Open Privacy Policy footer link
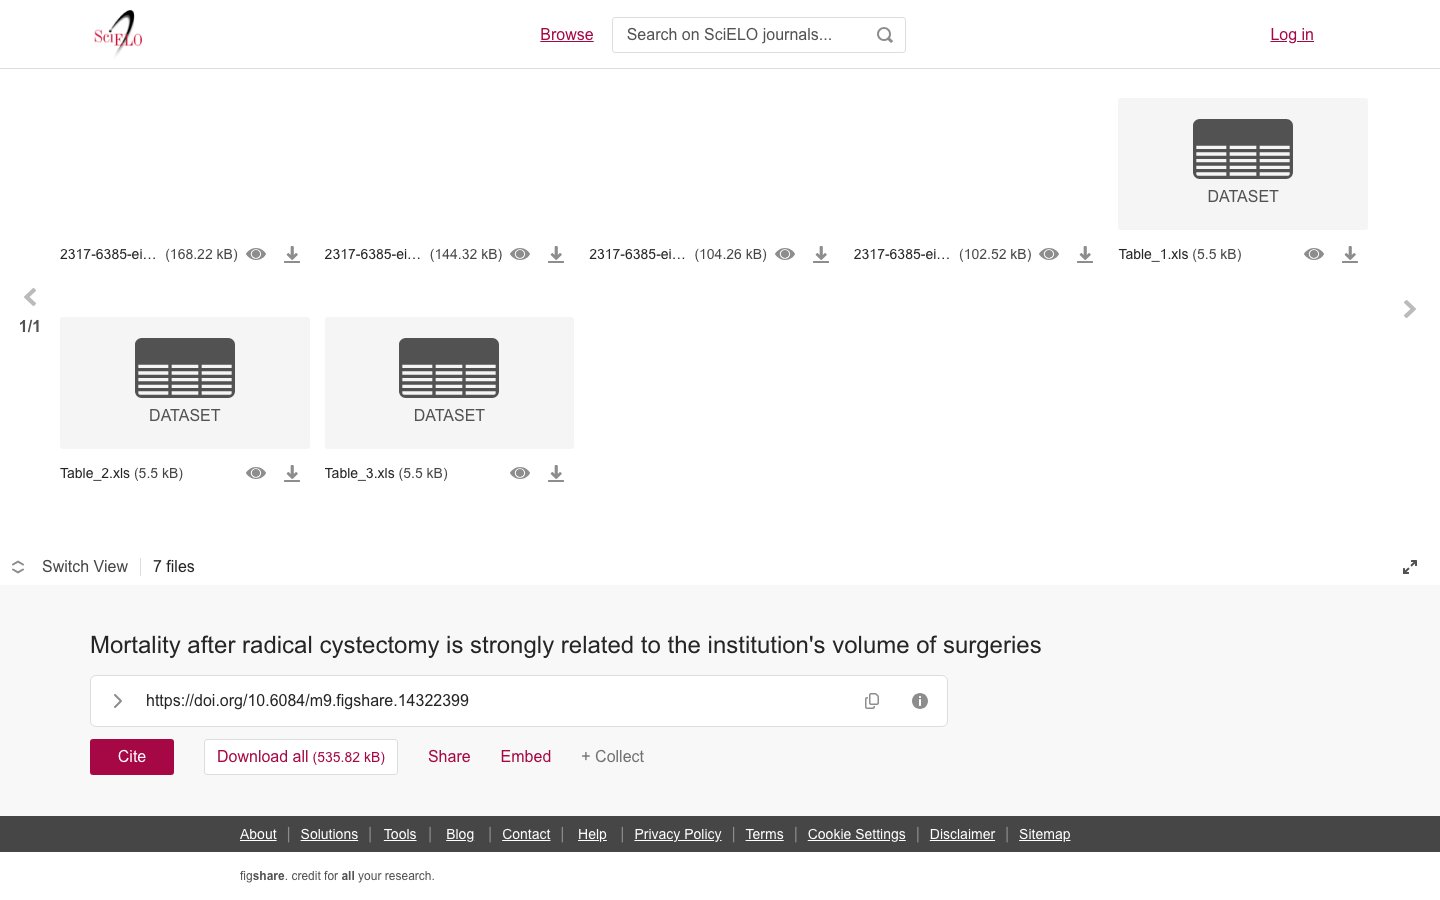This screenshot has height=900, width=1440. [678, 834]
